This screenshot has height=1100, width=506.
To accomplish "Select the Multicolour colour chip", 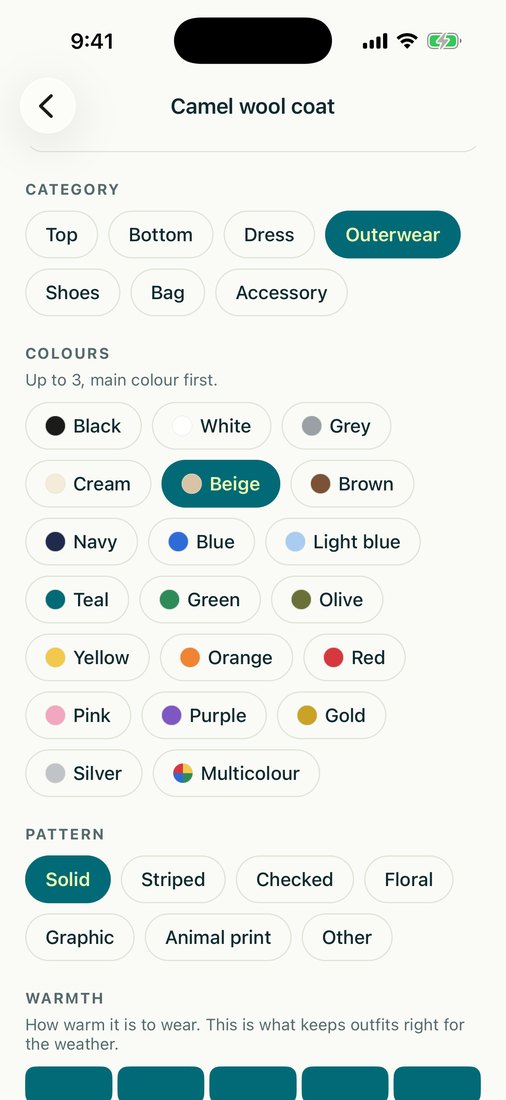I will (236, 773).
